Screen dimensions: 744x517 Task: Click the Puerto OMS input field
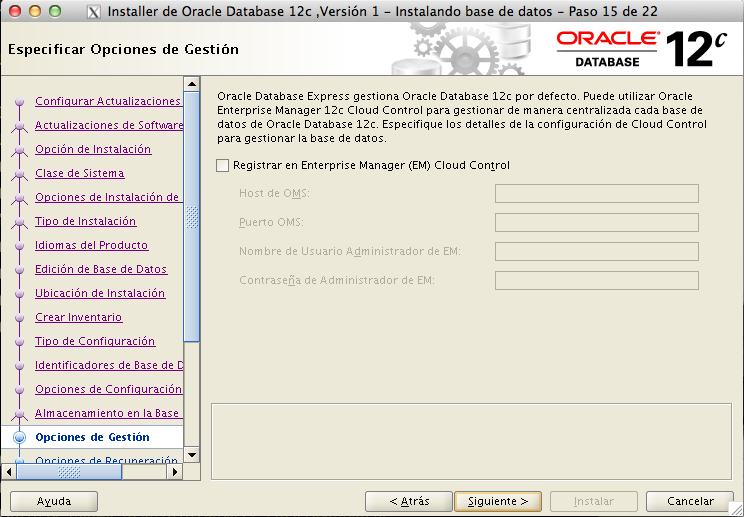click(x=596, y=222)
